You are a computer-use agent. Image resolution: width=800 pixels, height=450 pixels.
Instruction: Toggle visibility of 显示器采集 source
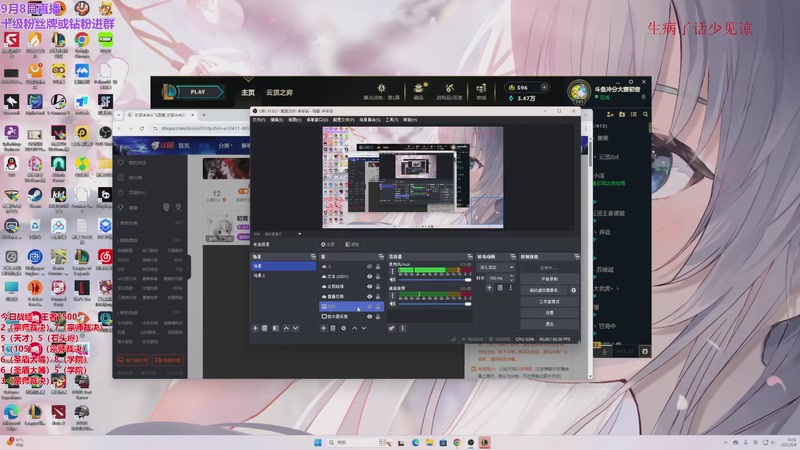click(370, 317)
